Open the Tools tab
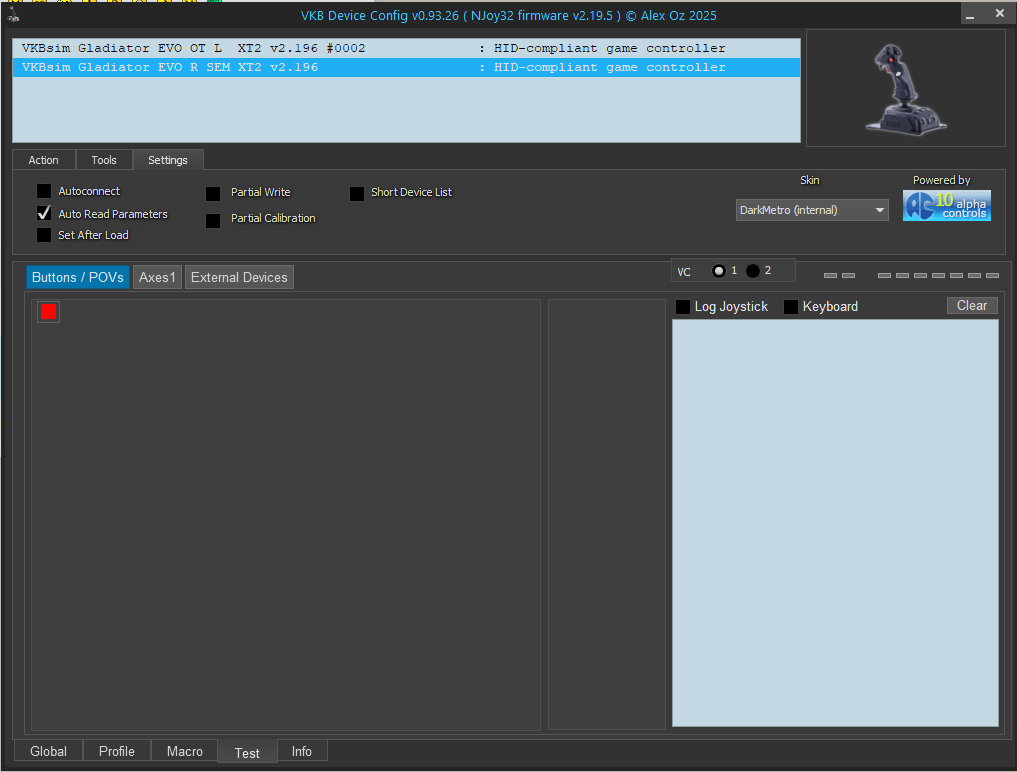This screenshot has height=772, width=1017. [104, 160]
